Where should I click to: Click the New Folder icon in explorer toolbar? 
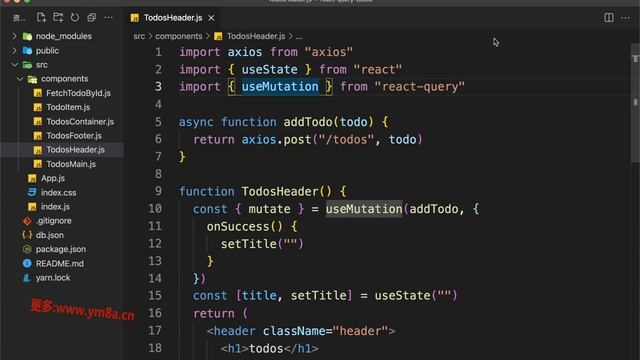click(x=58, y=18)
